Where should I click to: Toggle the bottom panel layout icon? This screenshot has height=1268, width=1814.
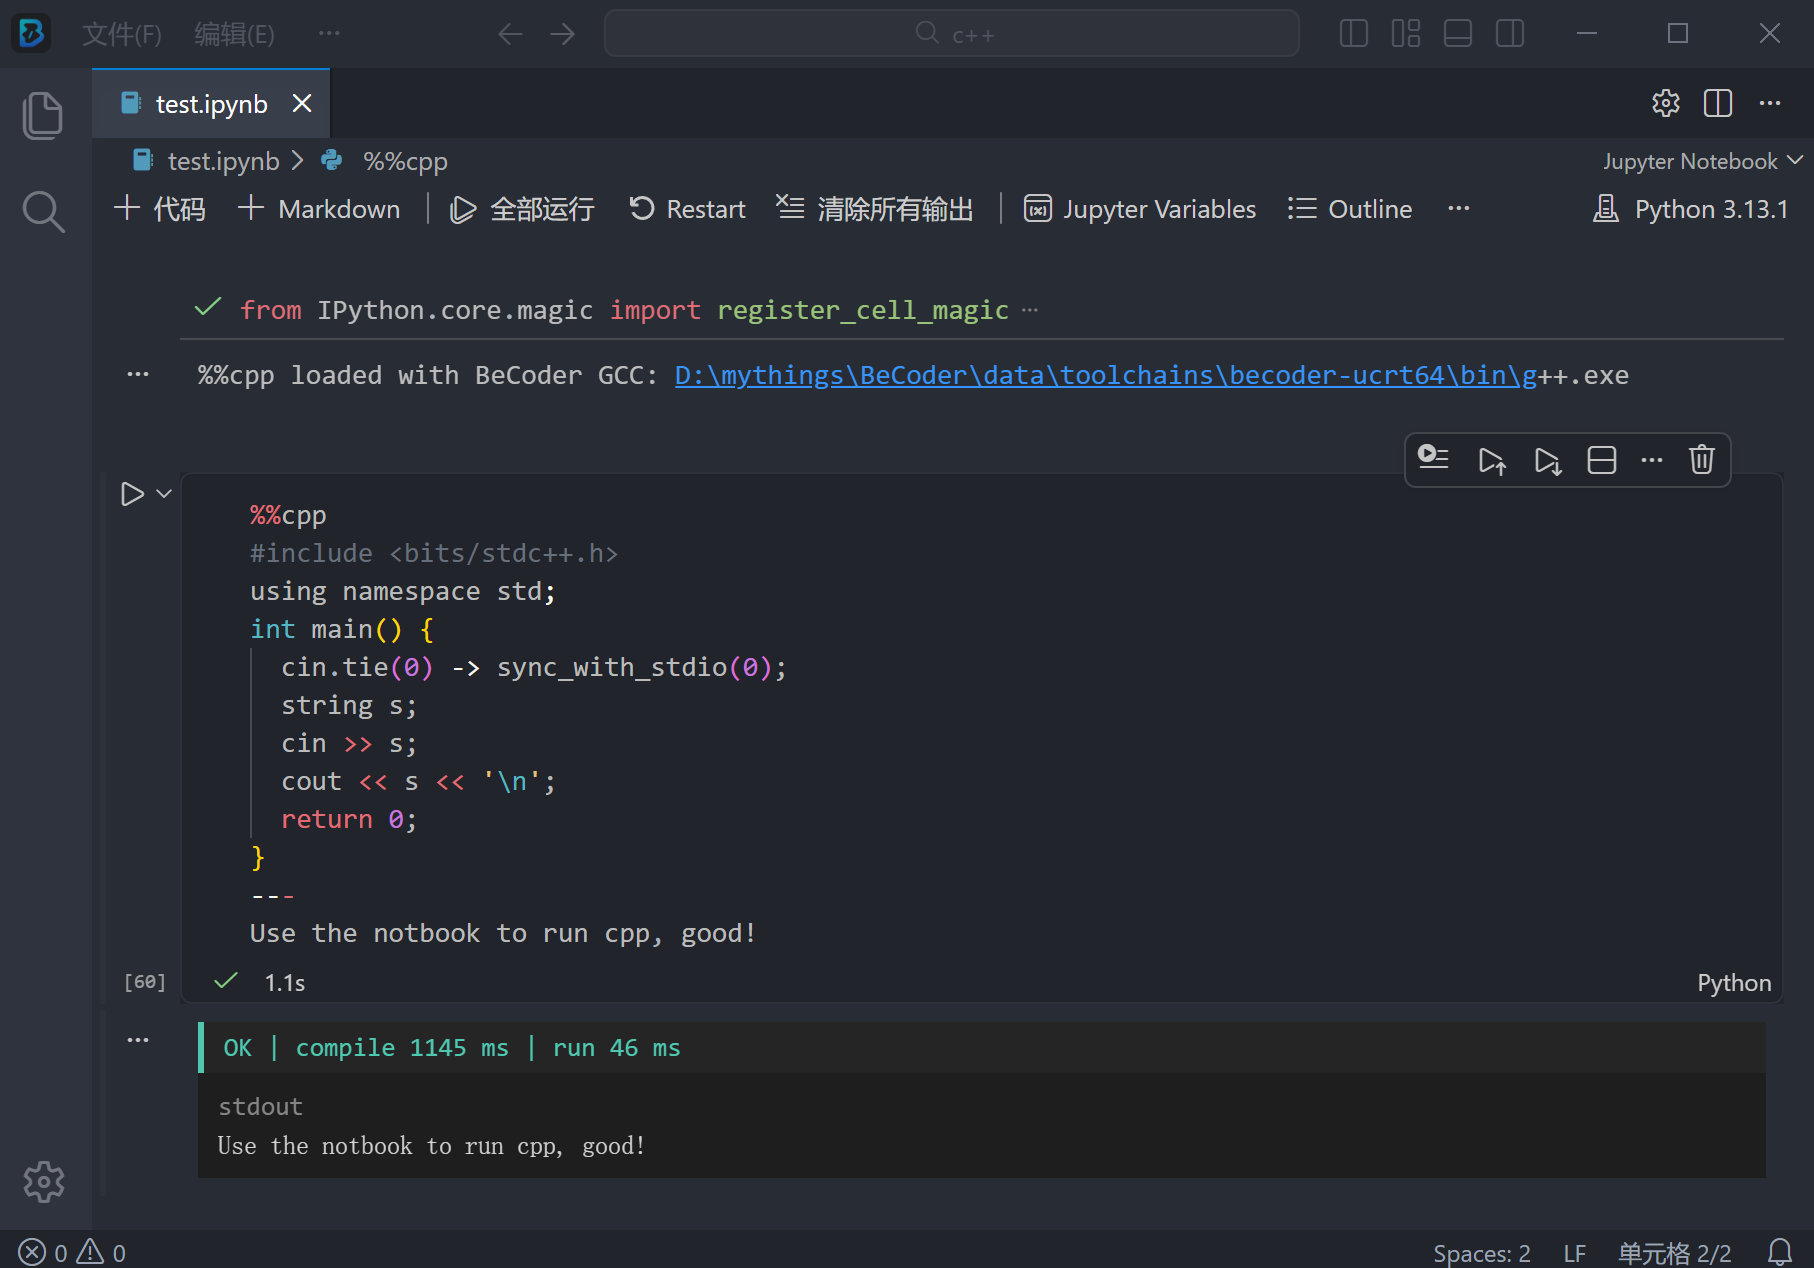click(x=1457, y=34)
